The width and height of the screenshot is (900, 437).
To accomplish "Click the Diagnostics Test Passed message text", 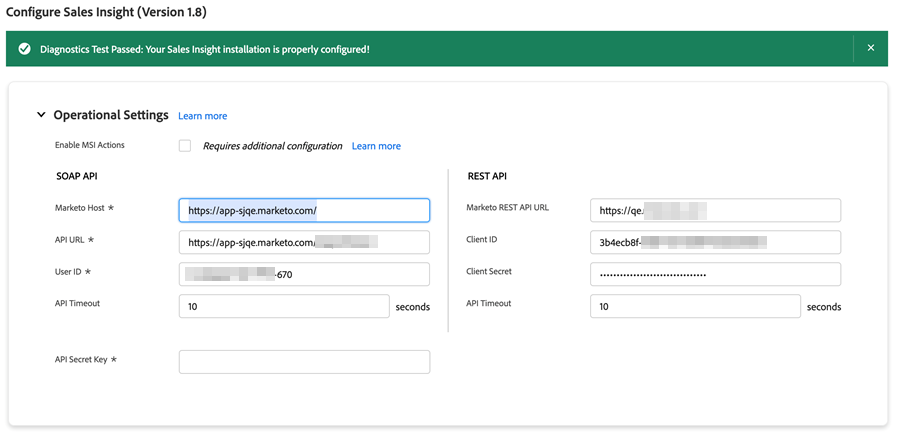I will point(205,49).
